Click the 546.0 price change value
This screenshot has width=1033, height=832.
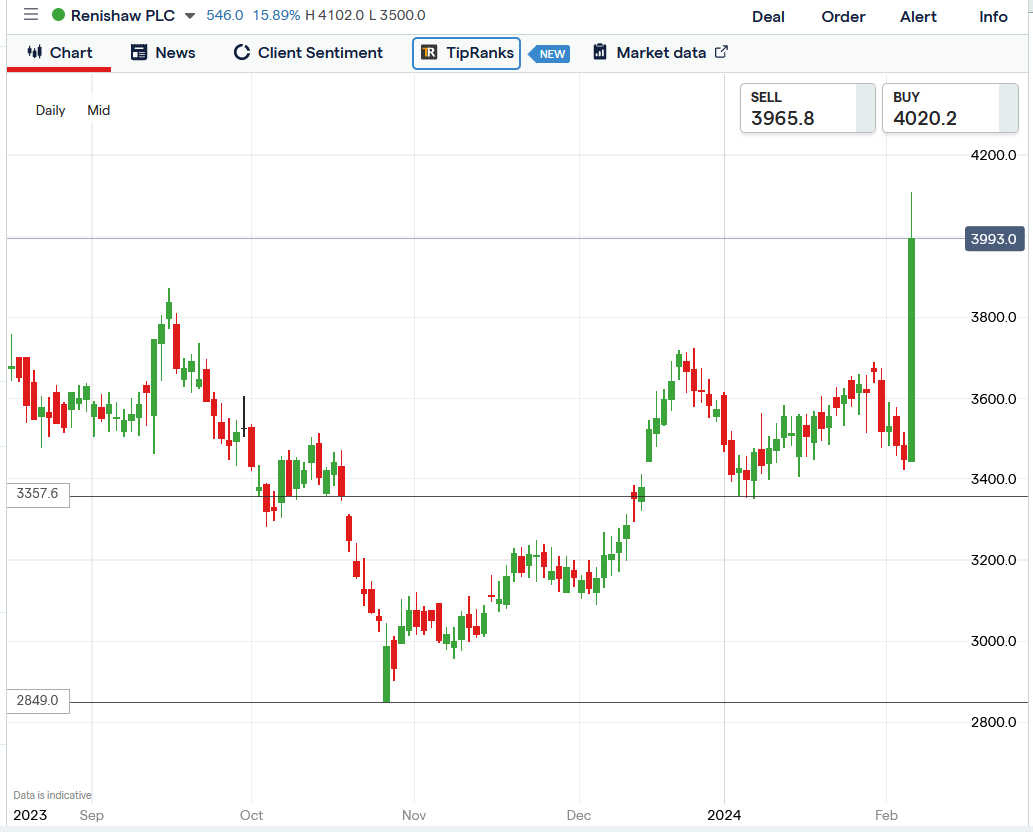coord(225,15)
